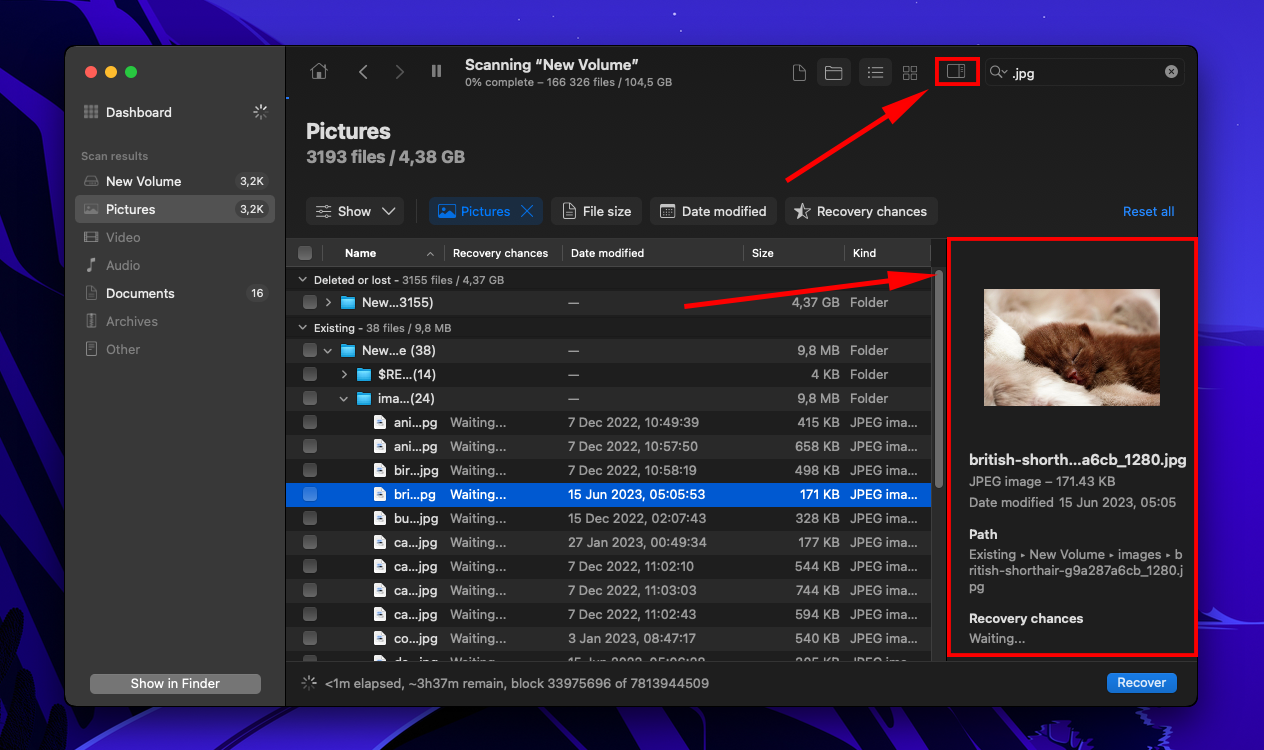Check the highlighted bri...pg file's checkbox
Viewport: 1264px width, 750px height.
pos(309,494)
